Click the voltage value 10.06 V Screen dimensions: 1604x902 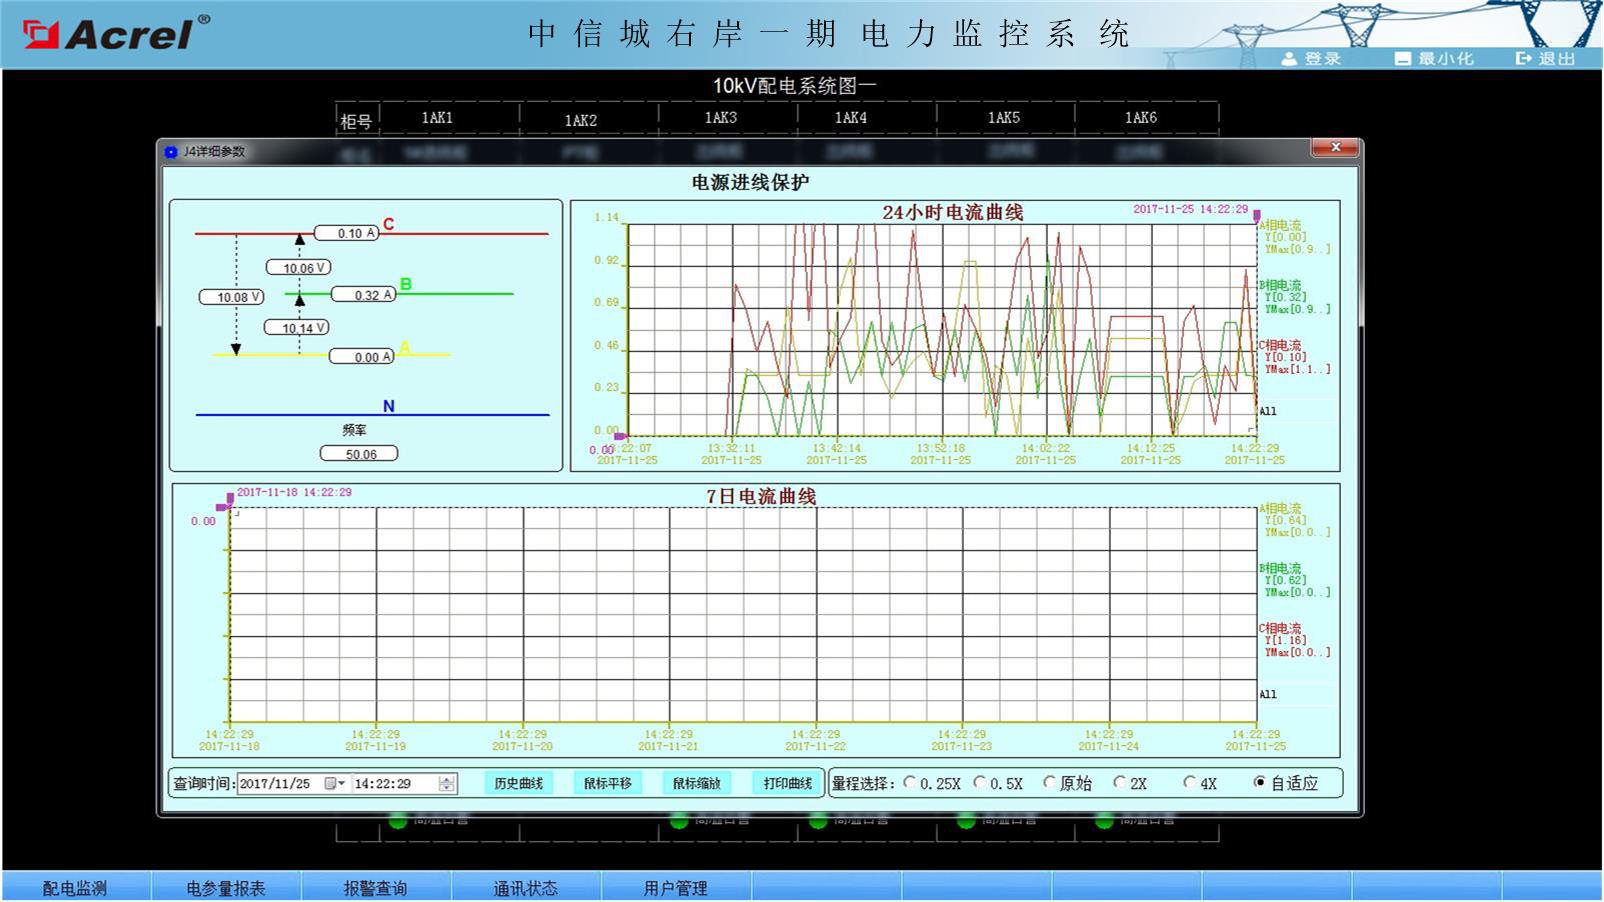coord(299,268)
